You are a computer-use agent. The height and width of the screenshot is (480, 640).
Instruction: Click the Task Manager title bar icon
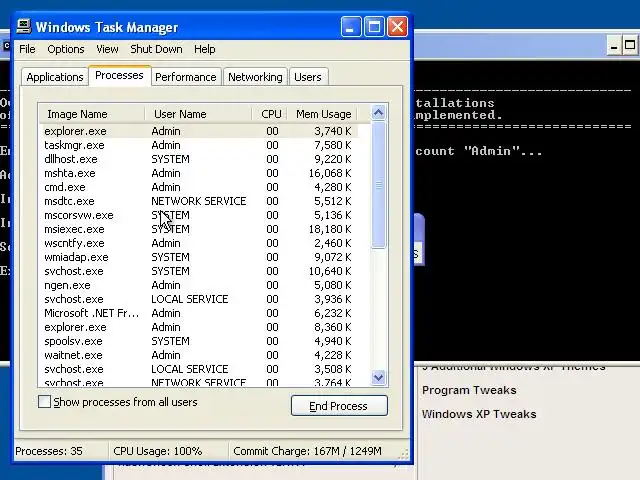24,27
